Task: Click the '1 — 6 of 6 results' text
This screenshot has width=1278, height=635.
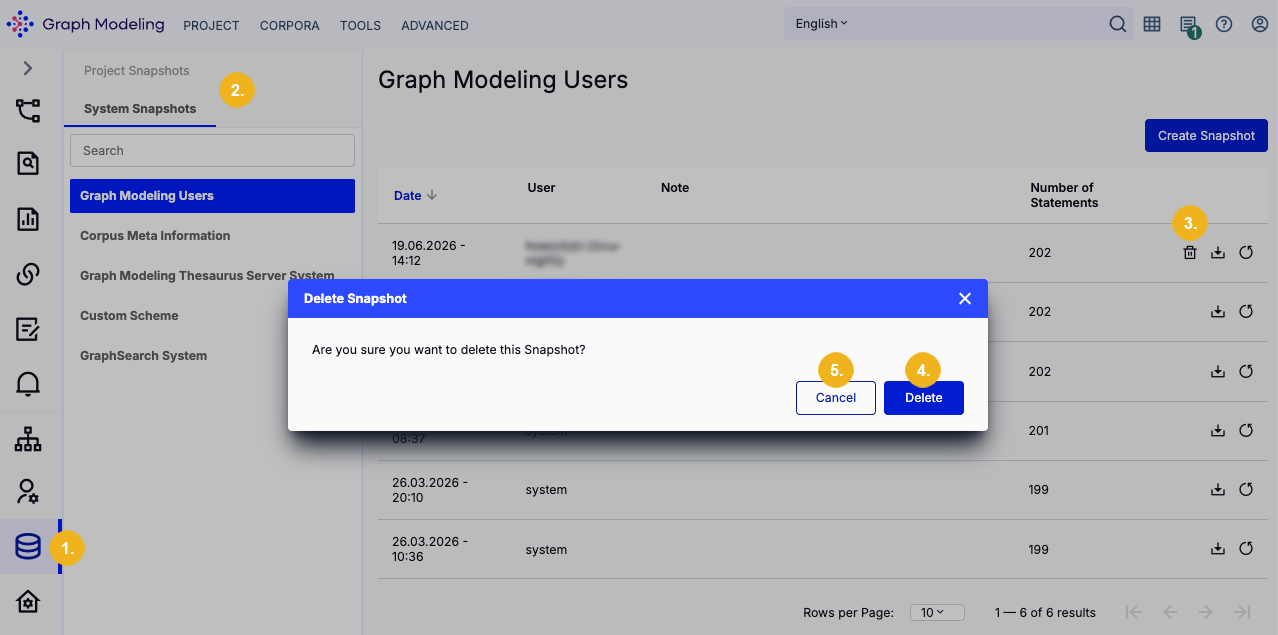Action: 1045,612
